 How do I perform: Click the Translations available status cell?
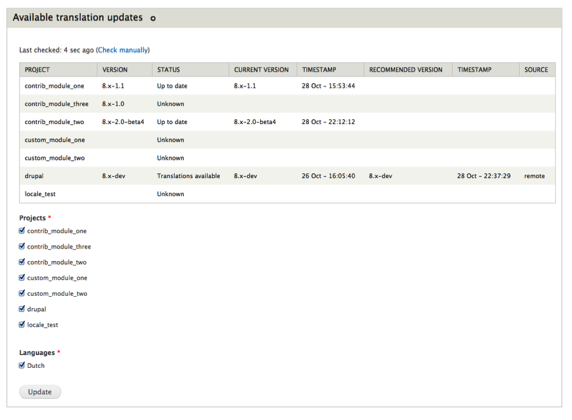click(x=188, y=176)
